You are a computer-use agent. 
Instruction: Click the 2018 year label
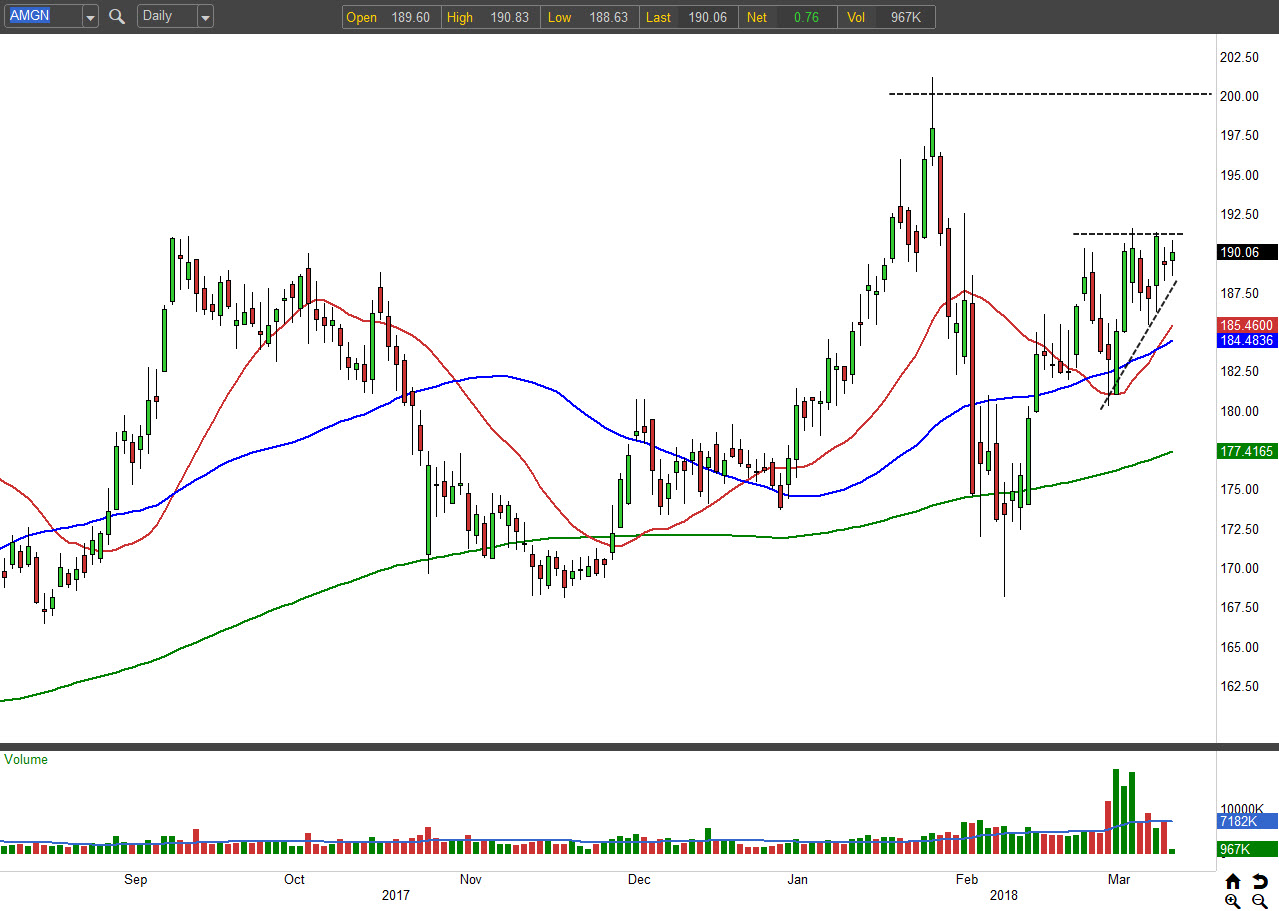(1004, 896)
